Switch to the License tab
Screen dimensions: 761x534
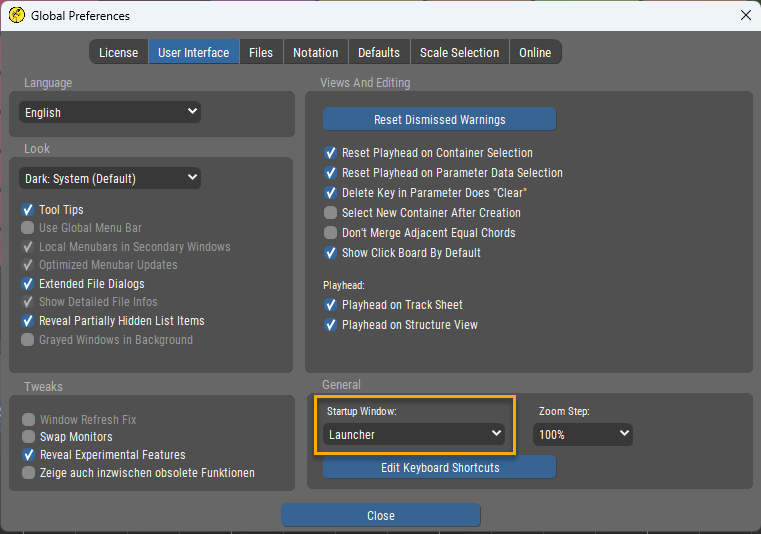(118, 52)
